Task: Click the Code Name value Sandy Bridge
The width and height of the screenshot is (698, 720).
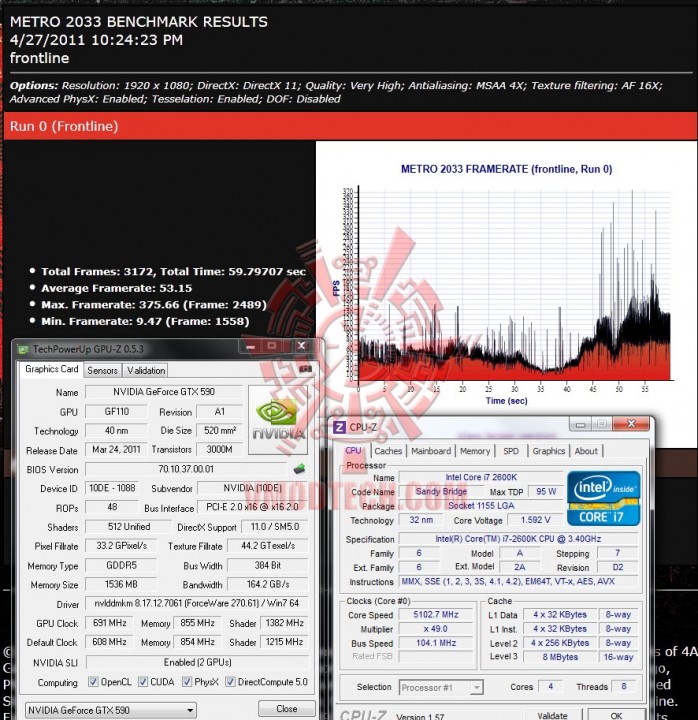Action: 441,491
